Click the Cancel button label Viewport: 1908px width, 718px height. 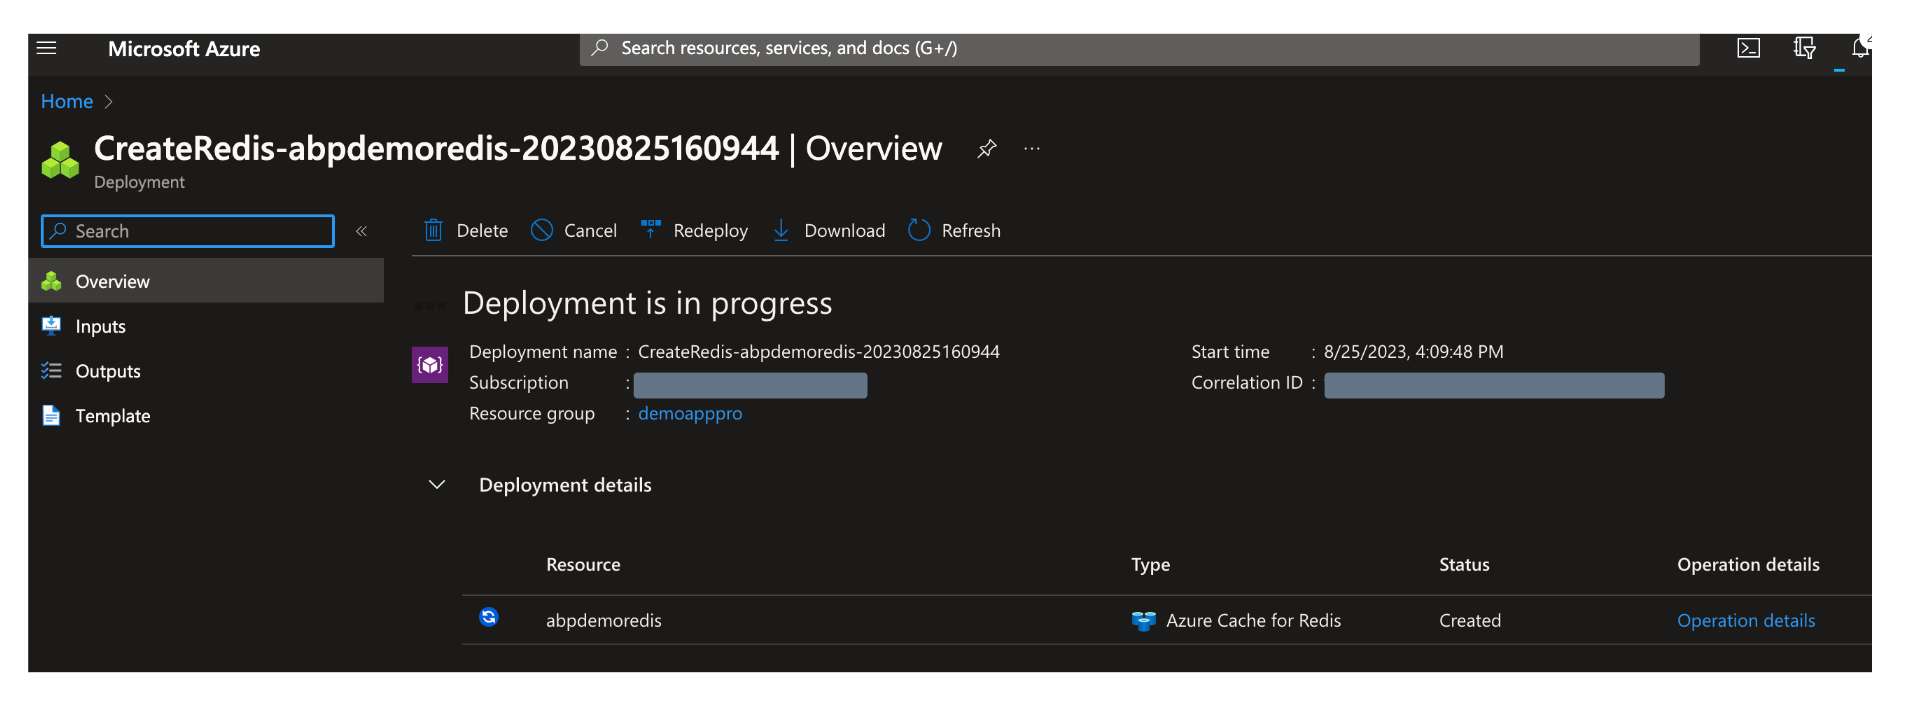[590, 231]
